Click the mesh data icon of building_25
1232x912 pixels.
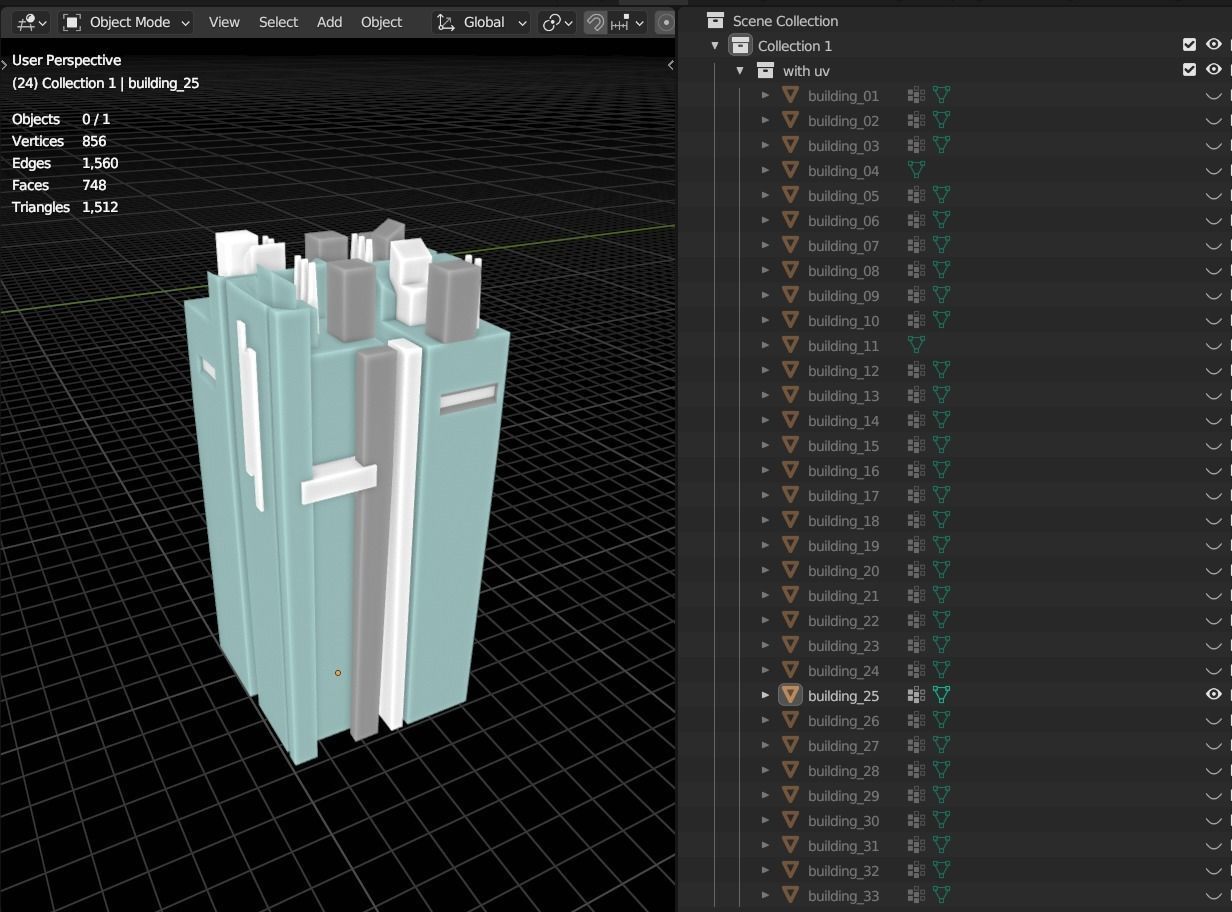pyautogui.click(x=941, y=695)
